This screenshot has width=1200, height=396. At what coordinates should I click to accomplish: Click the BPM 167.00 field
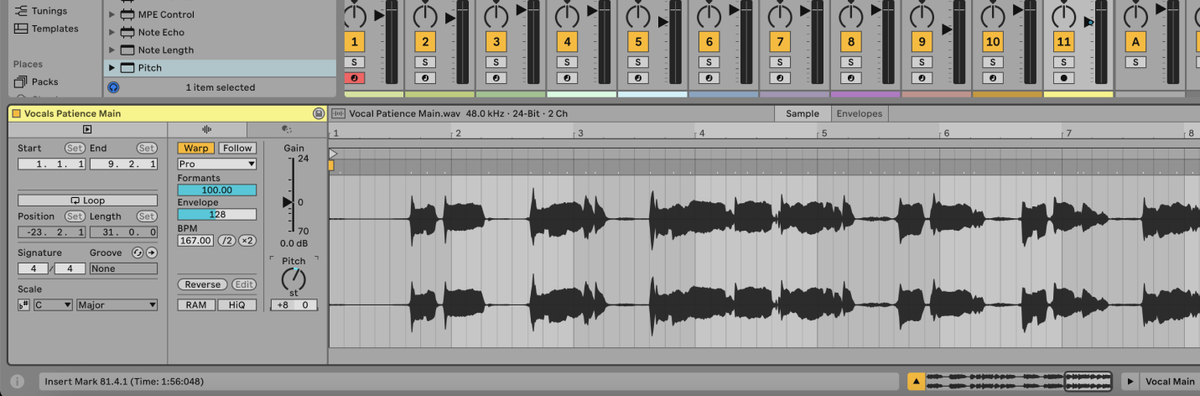pos(196,241)
